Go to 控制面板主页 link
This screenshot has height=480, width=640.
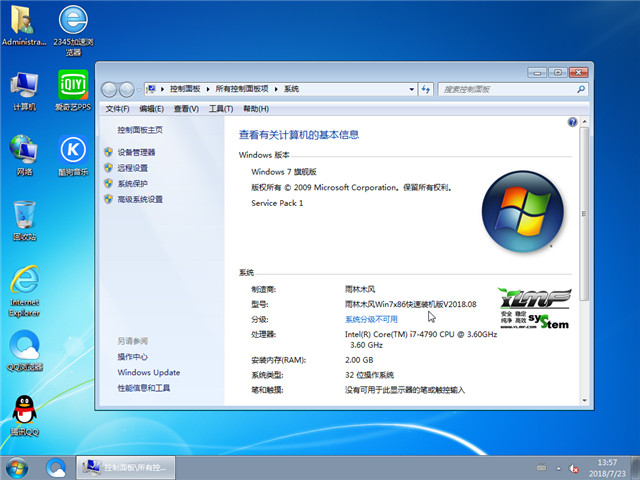click(x=140, y=130)
